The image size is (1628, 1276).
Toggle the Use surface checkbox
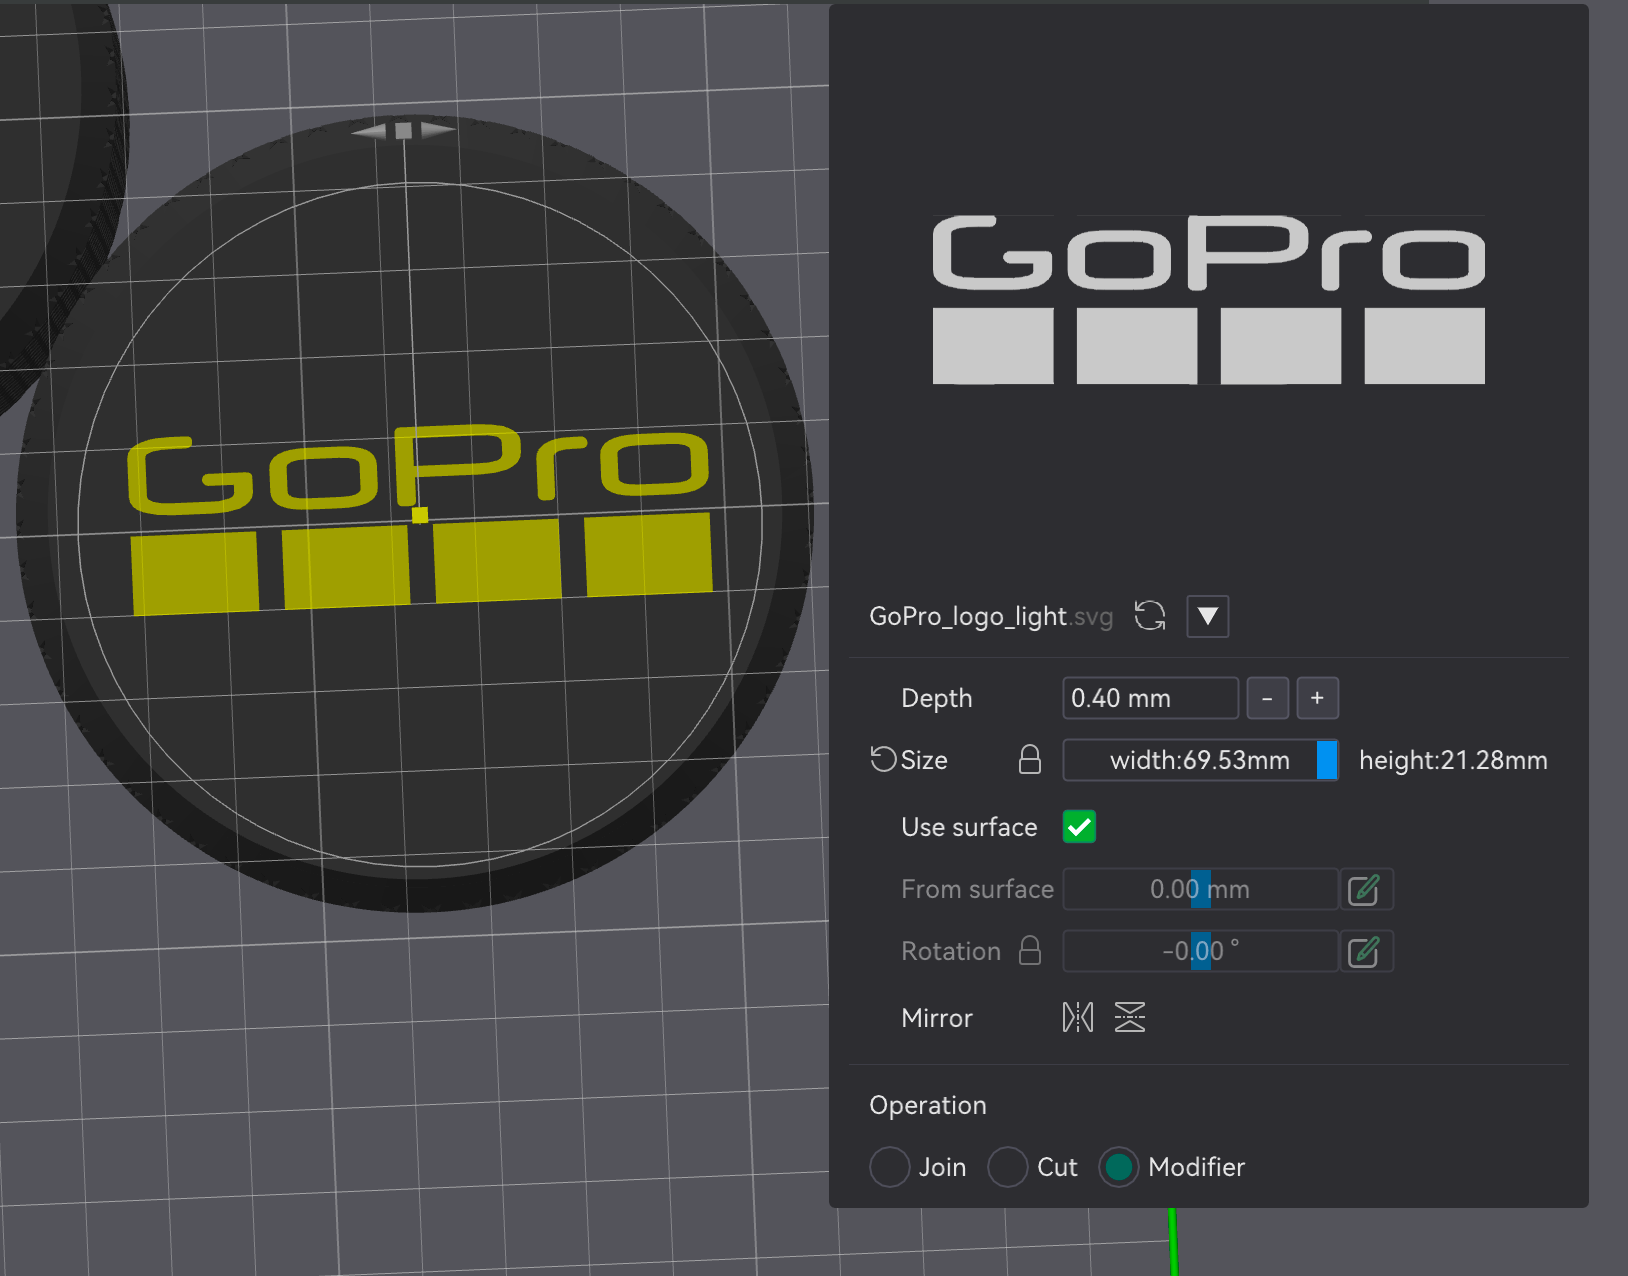coord(1079,827)
